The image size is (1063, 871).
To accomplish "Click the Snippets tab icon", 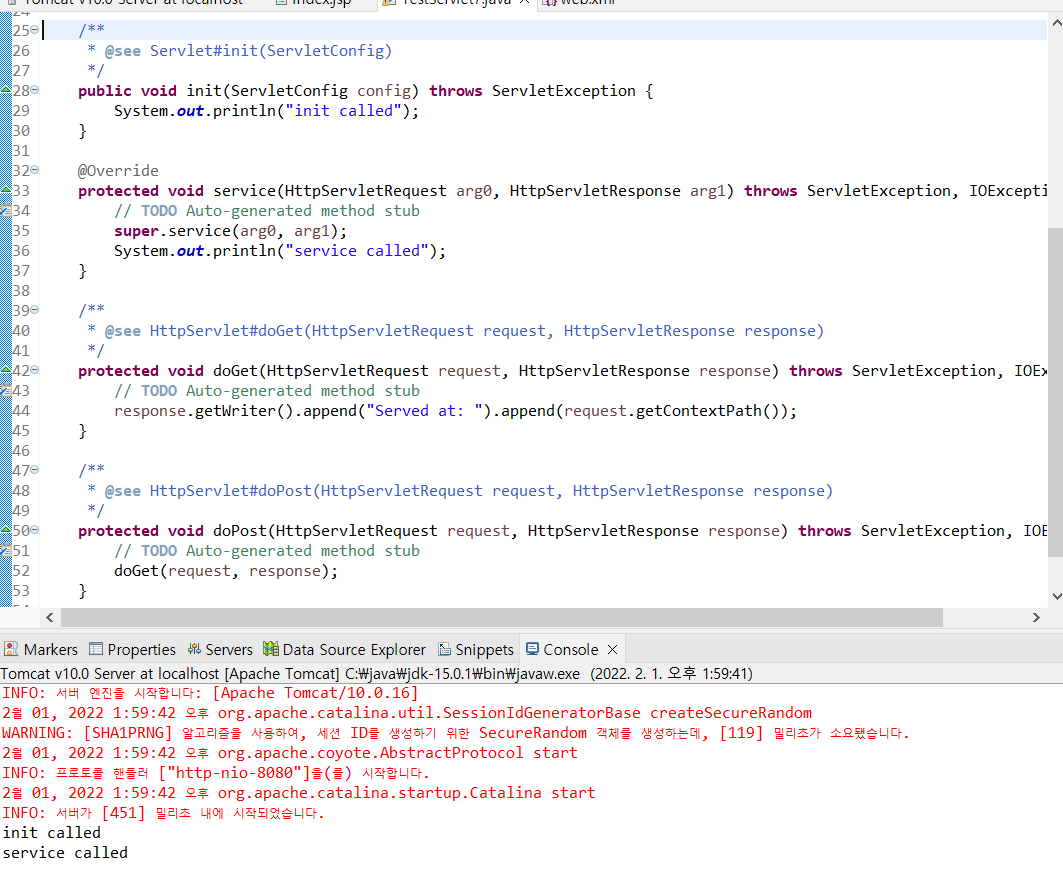I will 445,649.
